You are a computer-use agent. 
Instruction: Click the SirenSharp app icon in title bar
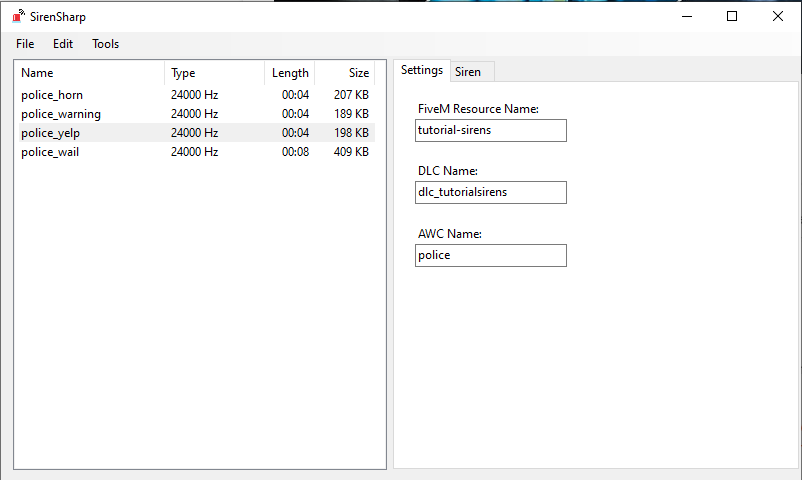tap(18, 16)
